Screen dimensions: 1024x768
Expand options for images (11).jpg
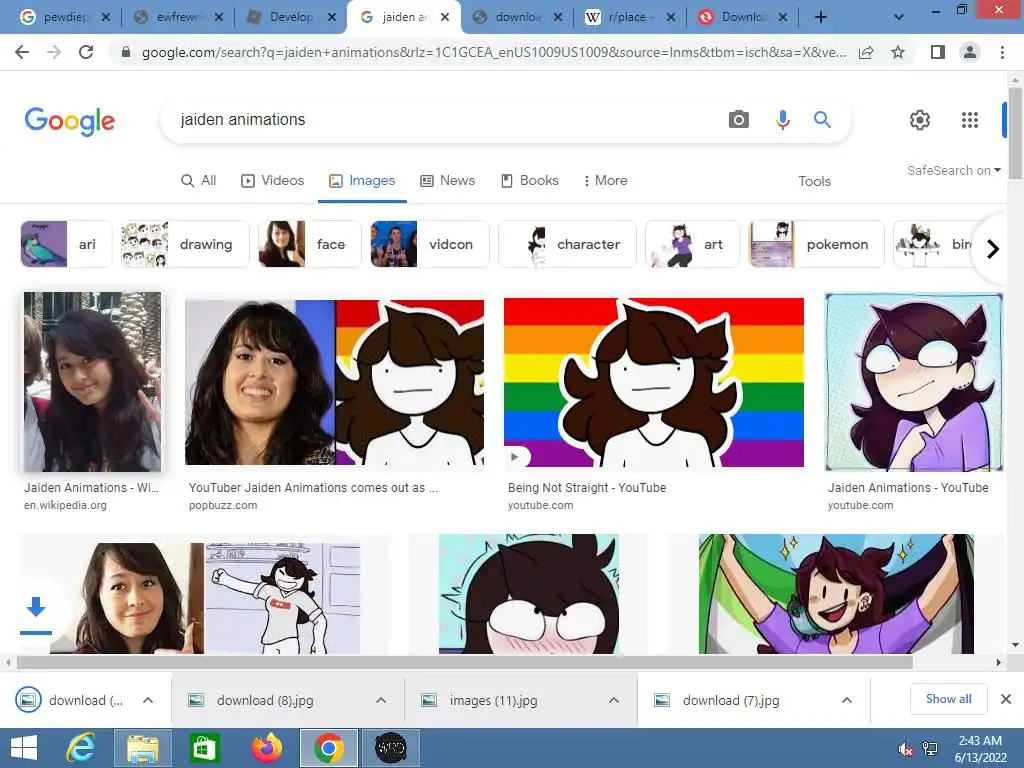(x=614, y=700)
